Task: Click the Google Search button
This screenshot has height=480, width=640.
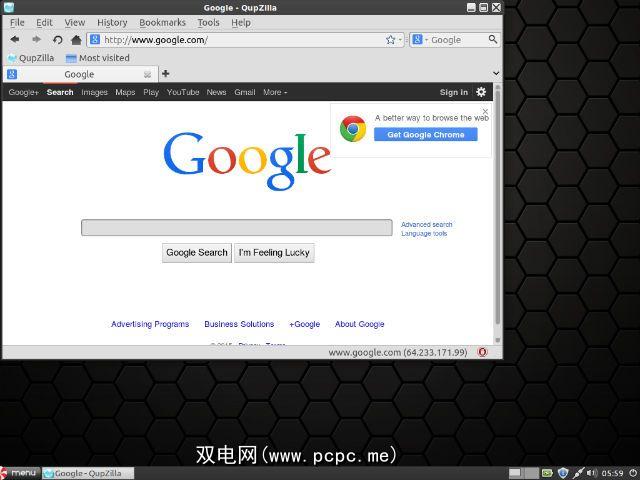Action: pyautogui.click(x=197, y=253)
